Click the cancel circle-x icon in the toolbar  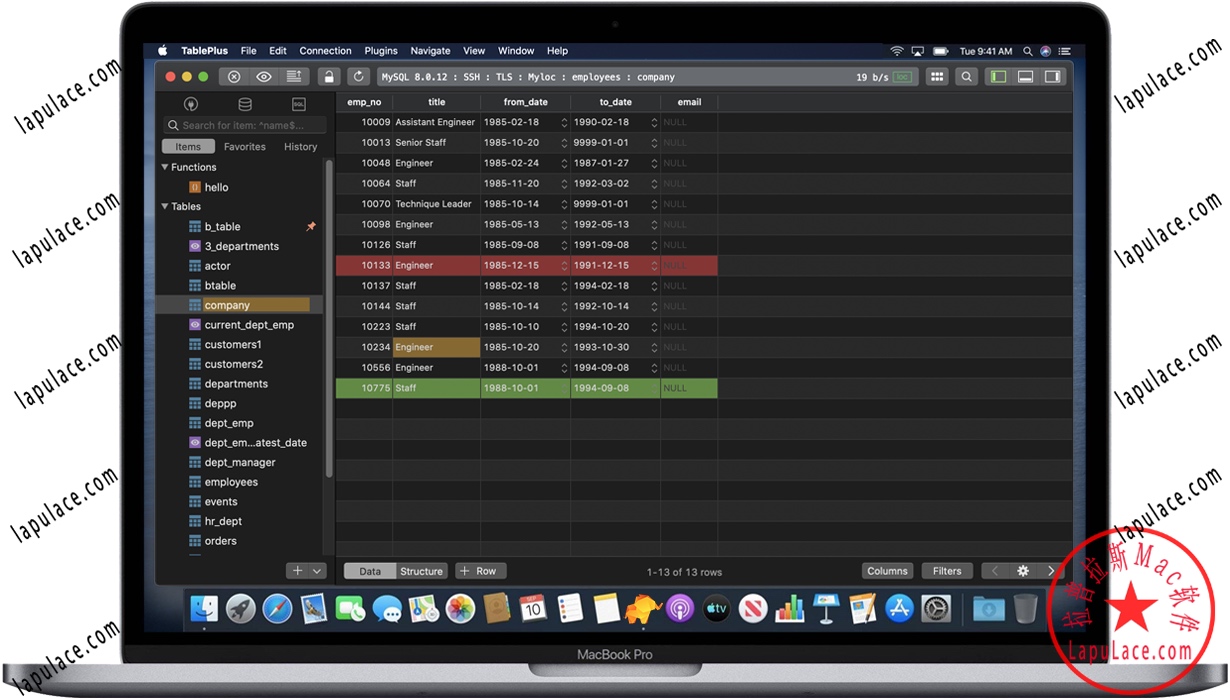coord(233,76)
